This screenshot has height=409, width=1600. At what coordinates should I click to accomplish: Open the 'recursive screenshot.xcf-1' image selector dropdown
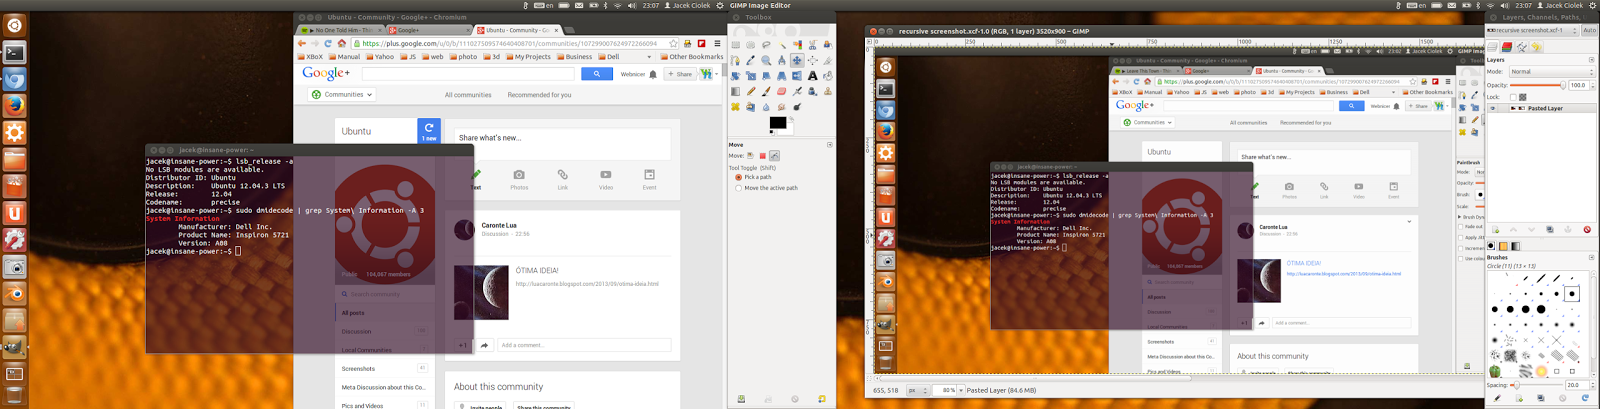point(1532,30)
